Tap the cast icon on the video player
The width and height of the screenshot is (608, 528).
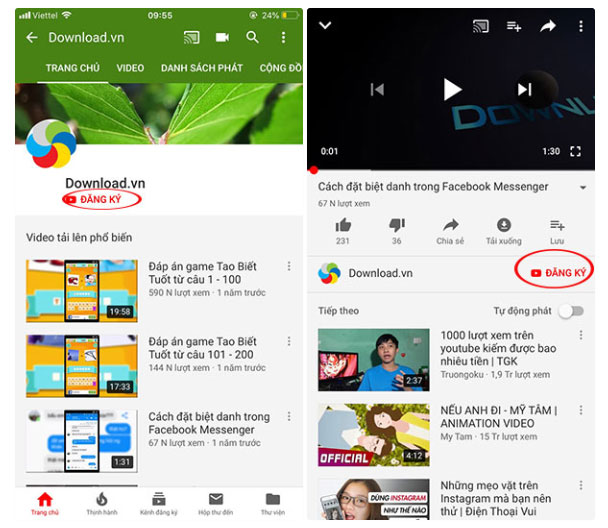coord(481,26)
